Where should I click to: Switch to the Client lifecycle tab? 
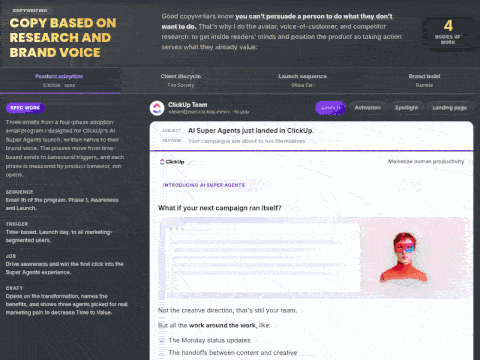coord(181,81)
